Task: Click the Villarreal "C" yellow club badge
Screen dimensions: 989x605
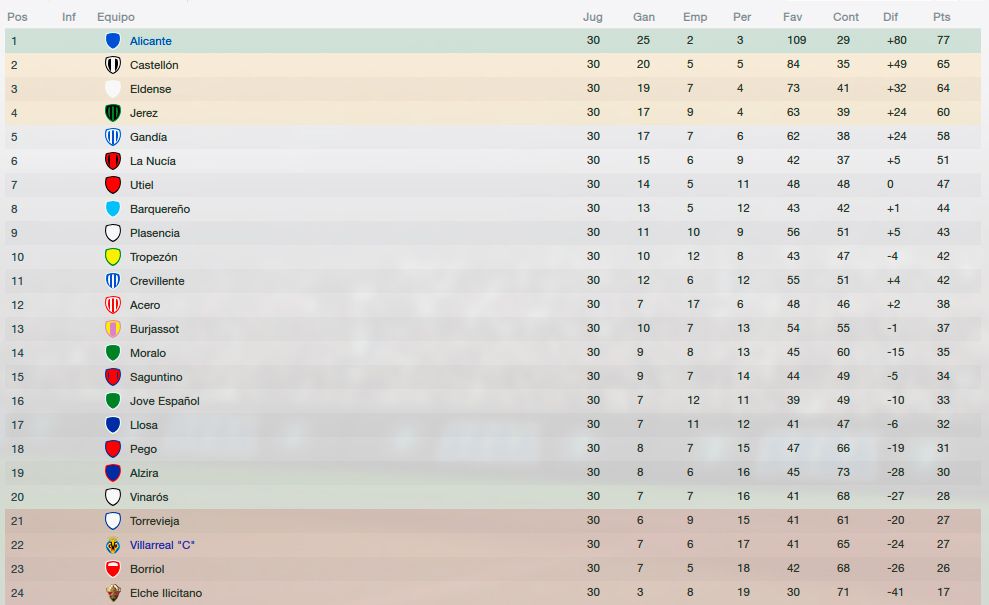Action: coord(113,545)
